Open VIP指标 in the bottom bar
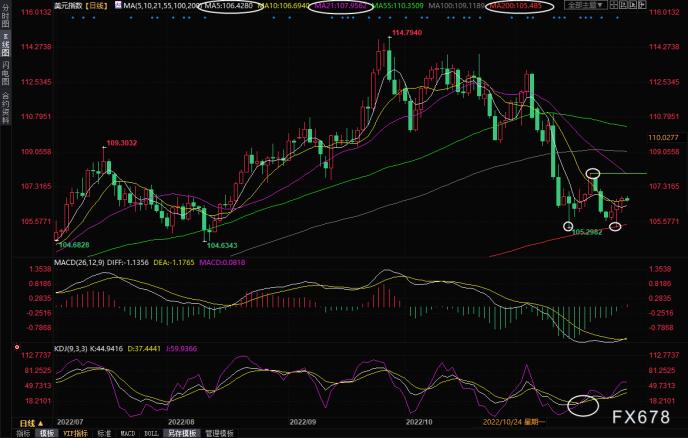 (x=75, y=433)
